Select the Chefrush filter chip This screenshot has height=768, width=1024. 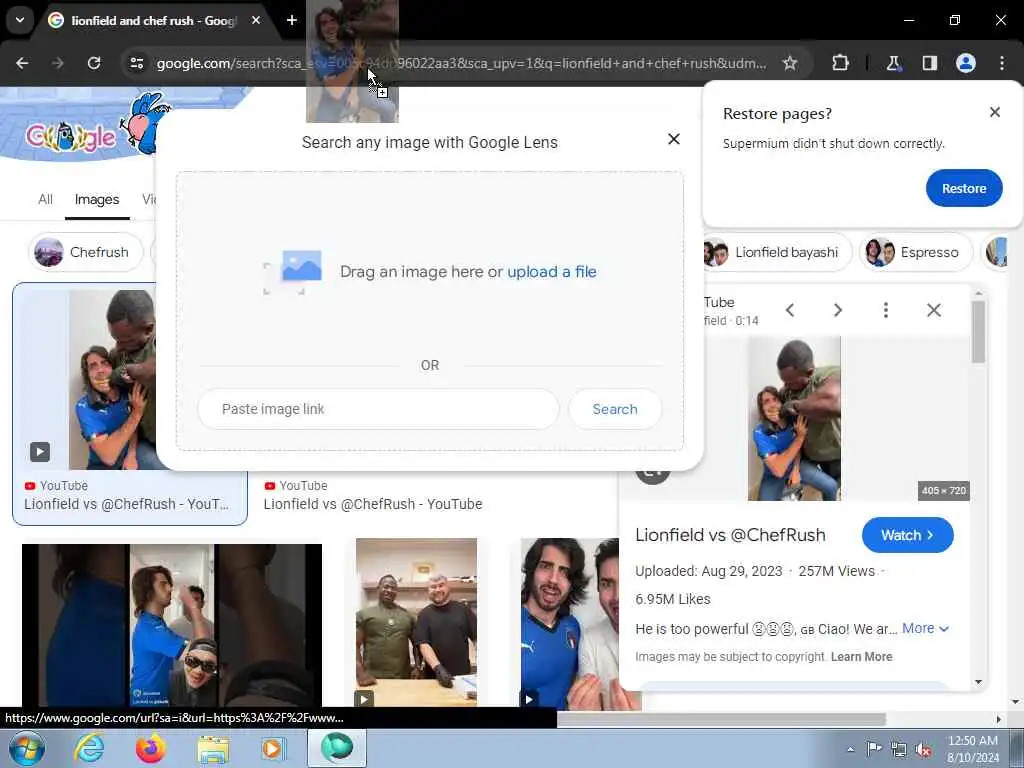click(86, 252)
